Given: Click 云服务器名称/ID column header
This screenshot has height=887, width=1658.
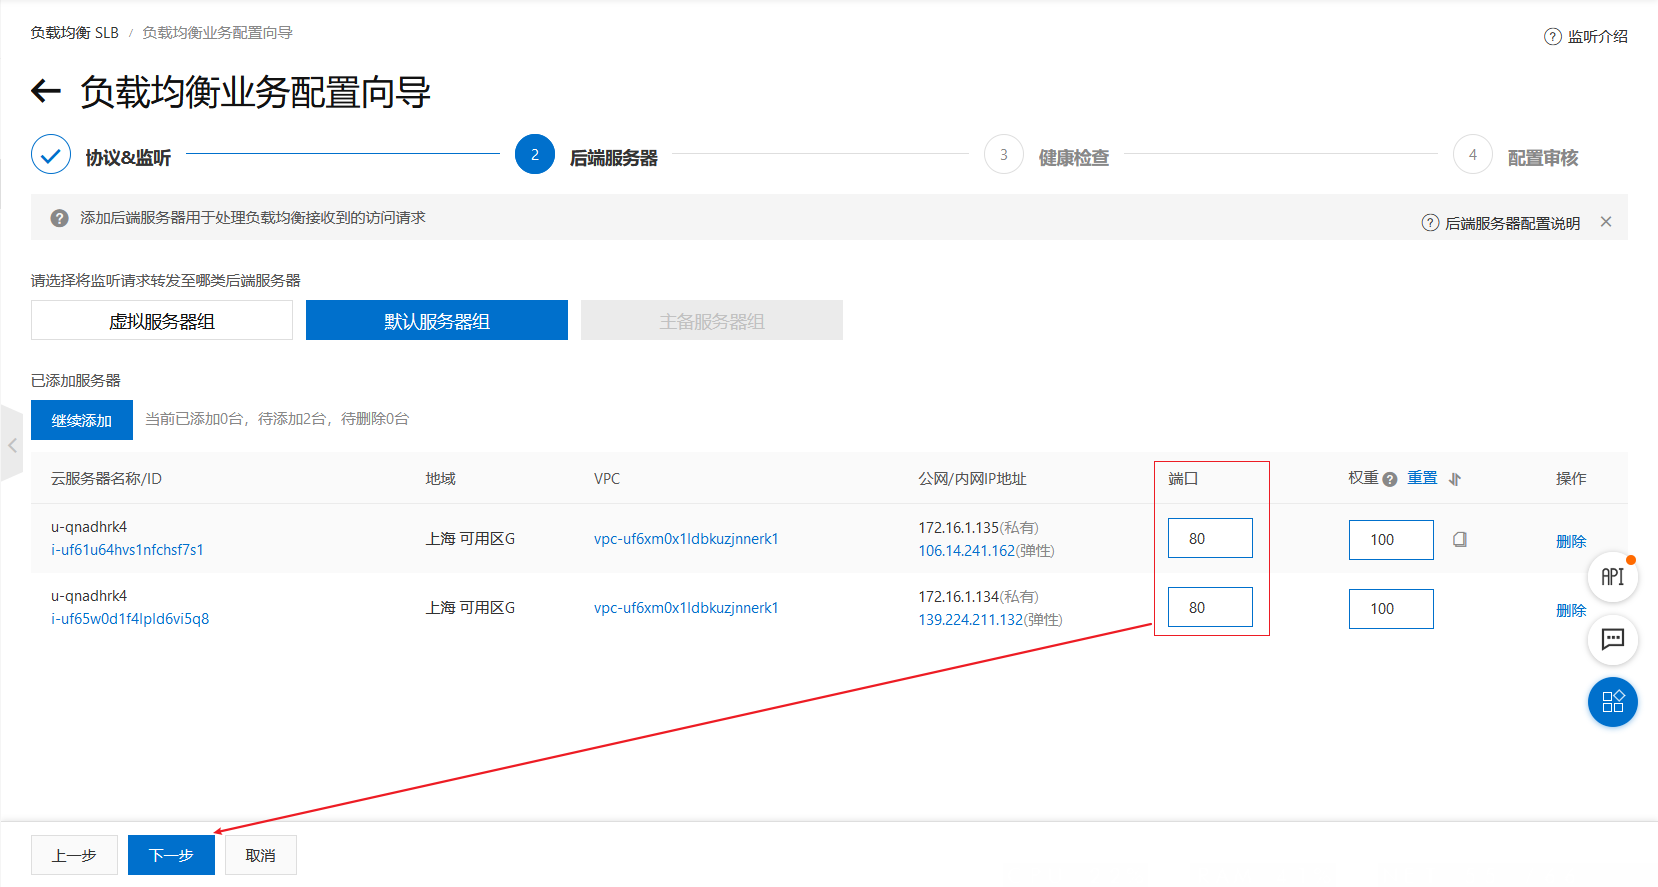Looking at the screenshot, I should pos(106,479).
